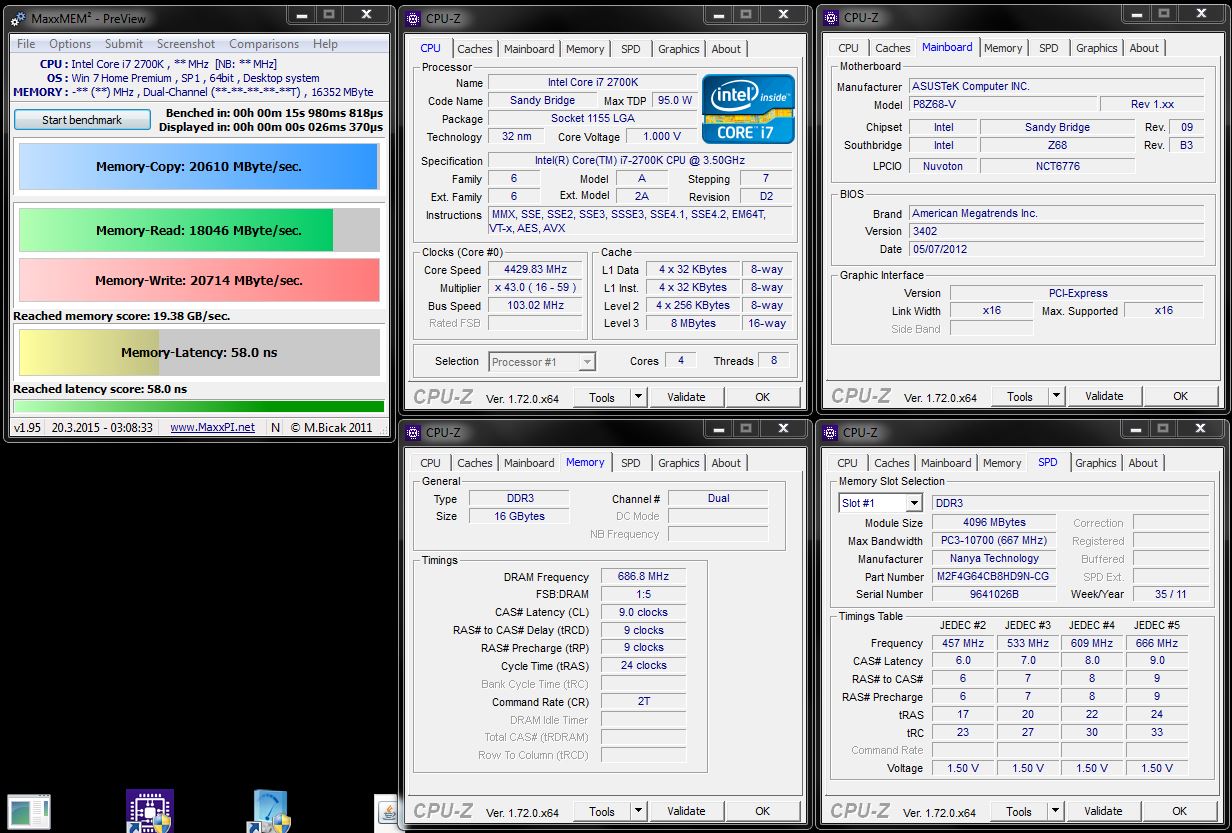
Task: Open the Screenshot menu in MaxxMEM
Action: point(186,44)
